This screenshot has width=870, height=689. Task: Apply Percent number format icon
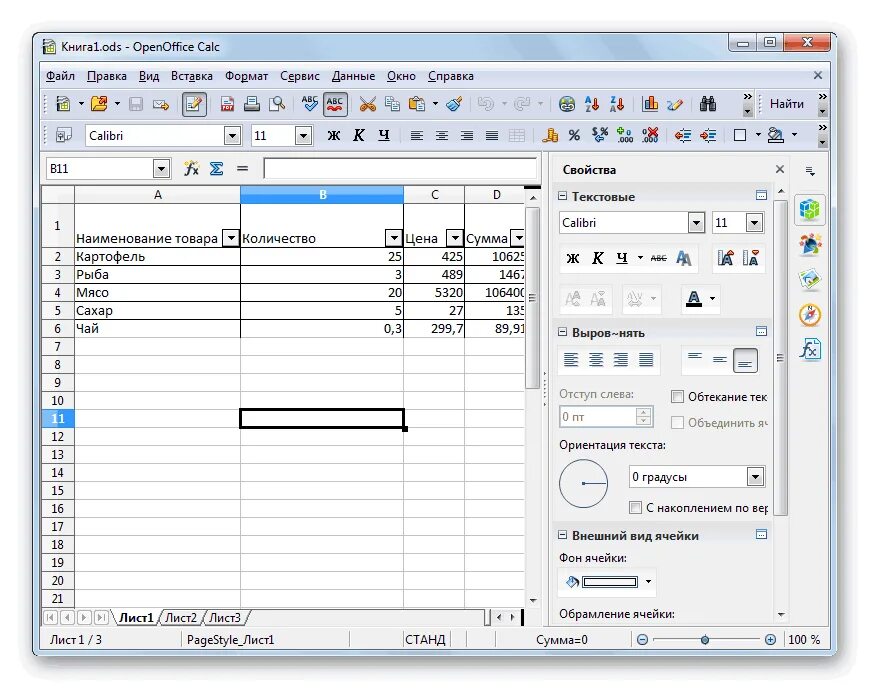pos(574,135)
